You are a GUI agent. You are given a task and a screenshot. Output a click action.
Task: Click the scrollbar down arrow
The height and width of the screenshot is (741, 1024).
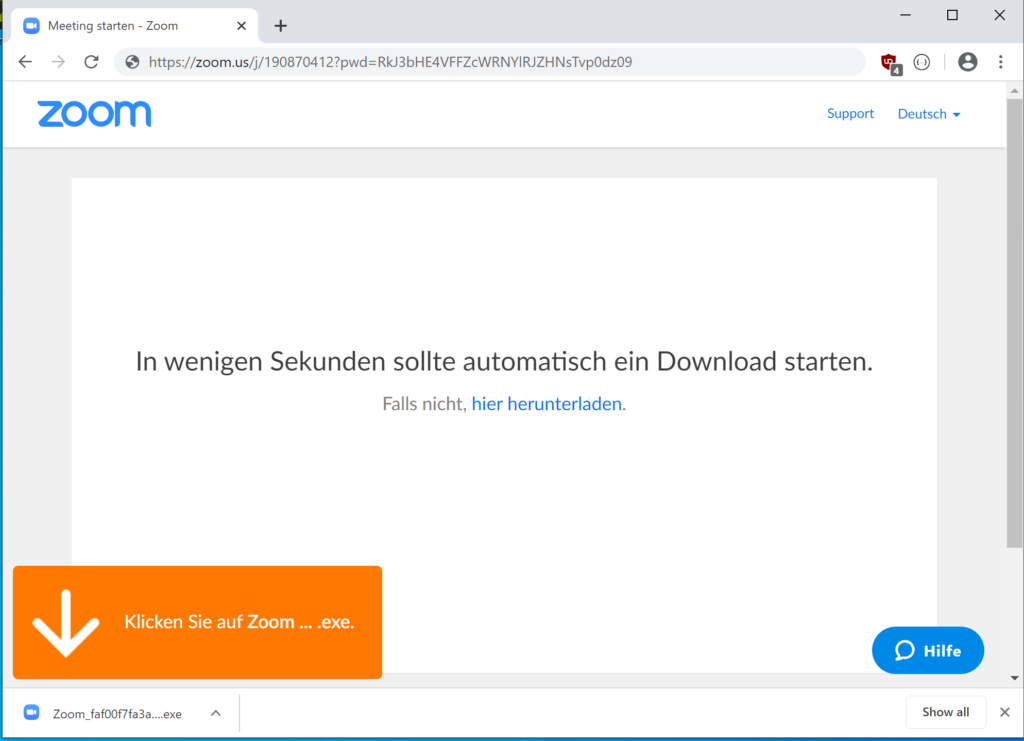(x=1014, y=678)
